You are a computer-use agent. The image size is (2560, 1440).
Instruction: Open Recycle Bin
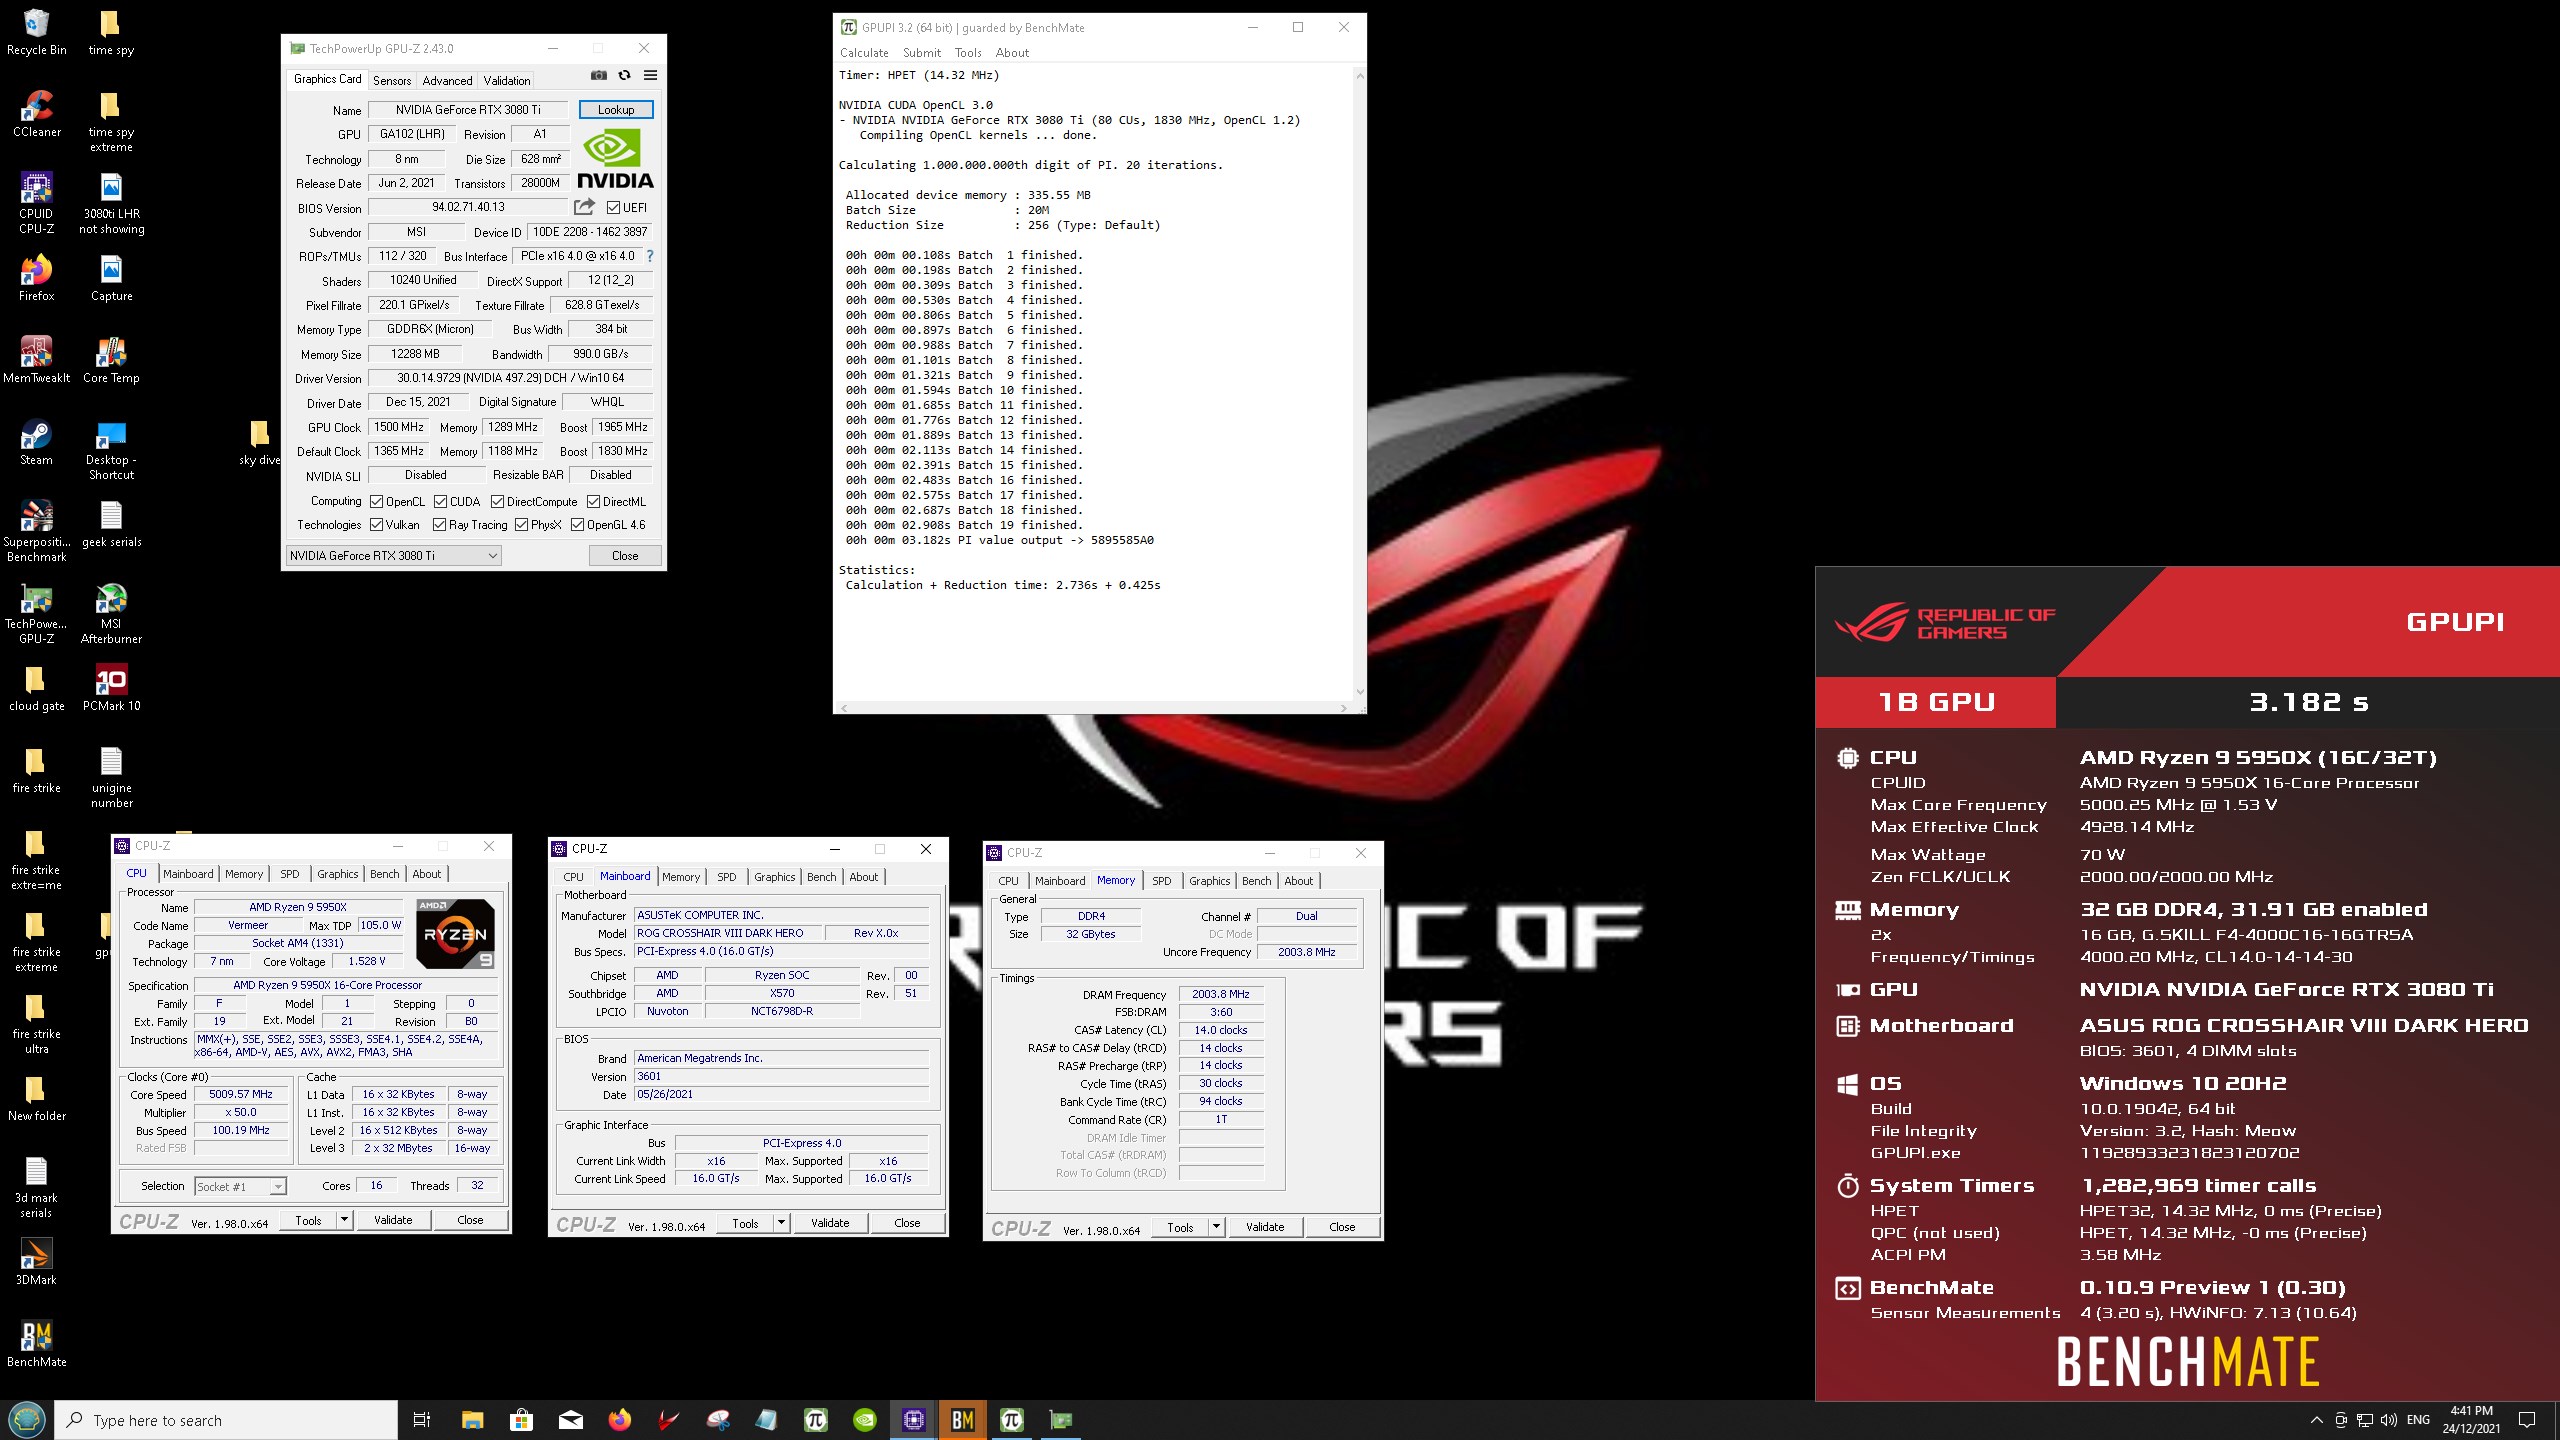click(37, 32)
